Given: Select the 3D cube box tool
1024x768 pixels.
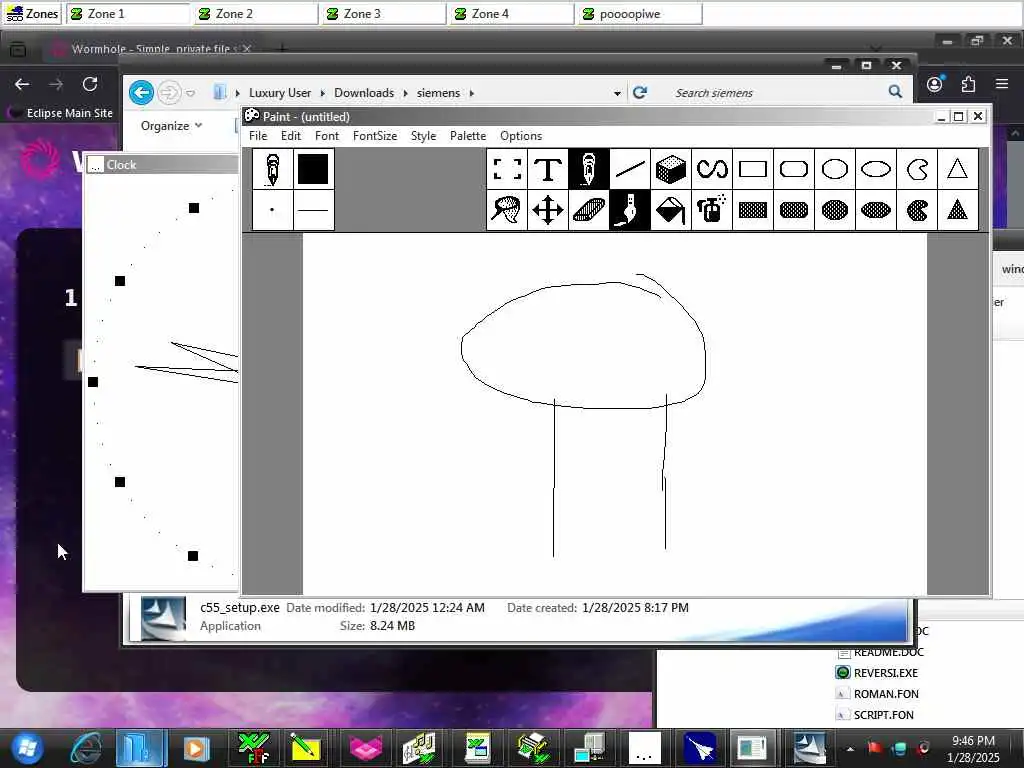Looking at the screenshot, I should pos(671,169).
